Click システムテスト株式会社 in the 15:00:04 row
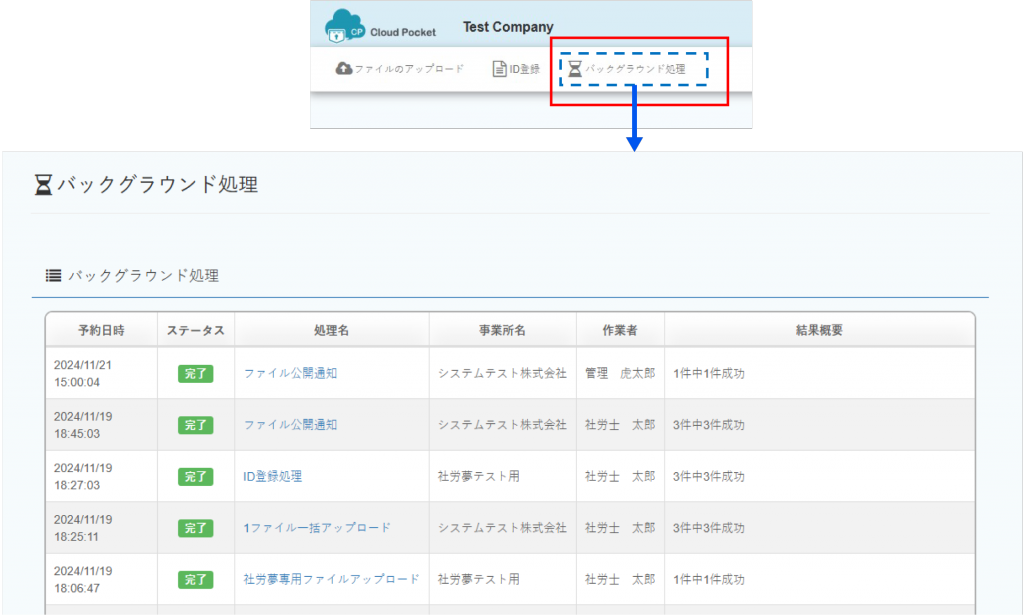This screenshot has width=1024, height=615. (502, 373)
